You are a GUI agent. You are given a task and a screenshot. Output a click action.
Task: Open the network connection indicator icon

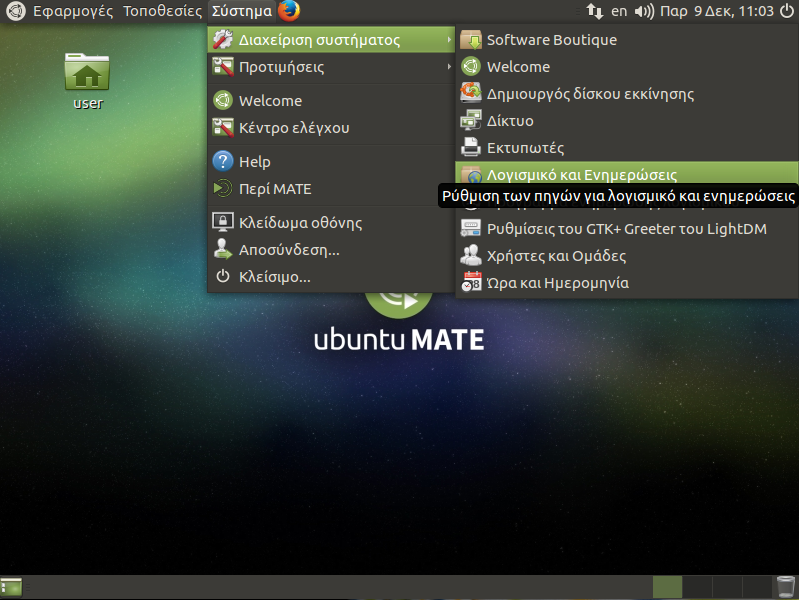(x=594, y=12)
